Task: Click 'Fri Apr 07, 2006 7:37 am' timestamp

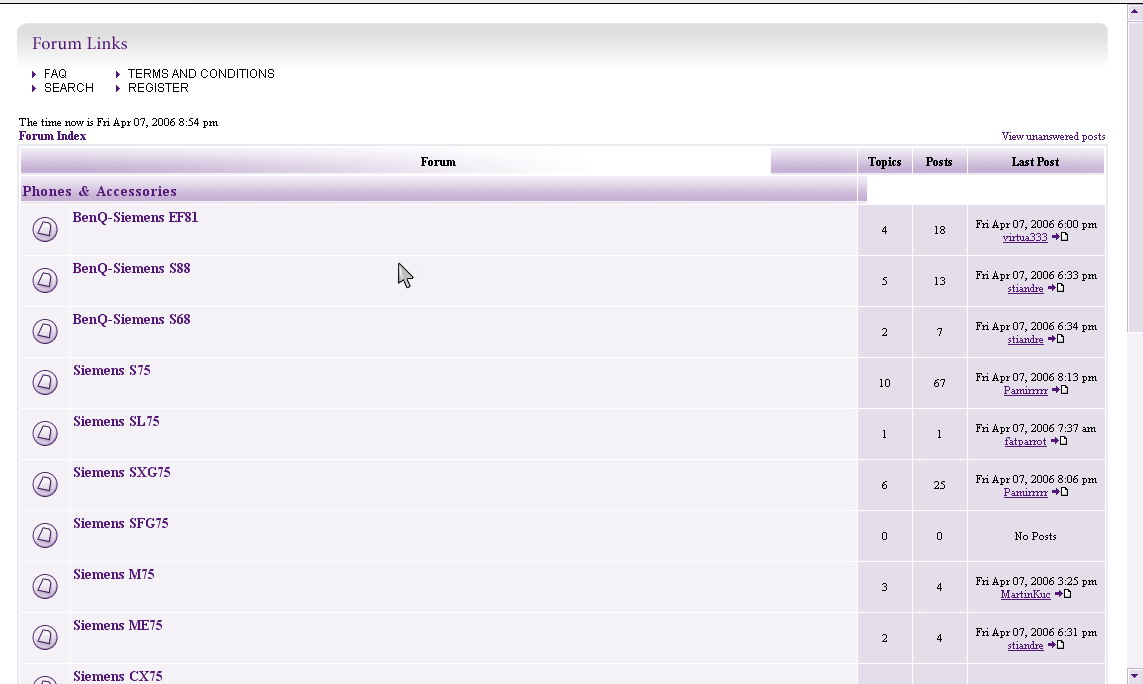Action: 1036,429
